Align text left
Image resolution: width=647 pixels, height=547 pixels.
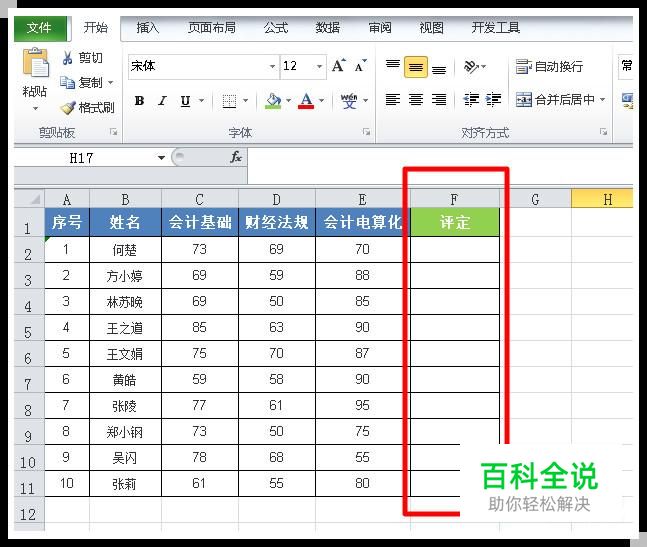(392, 99)
